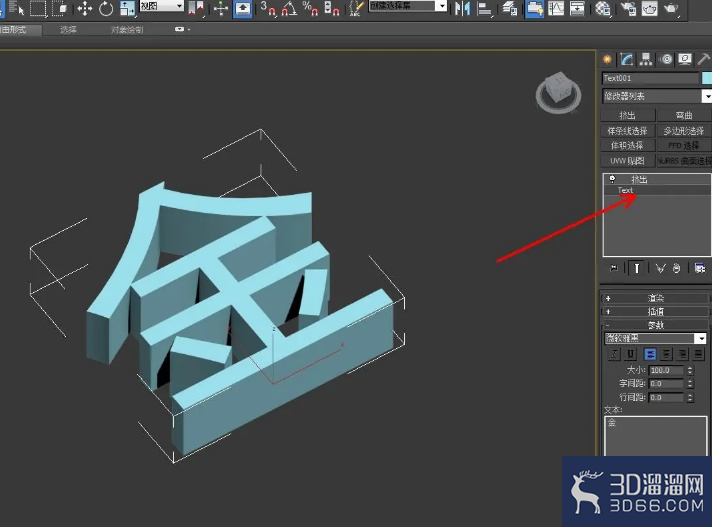Viewport: 712px width, 527px height.
Task: Toggle Keyboard Shortcut Override button
Action: pos(242,9)
